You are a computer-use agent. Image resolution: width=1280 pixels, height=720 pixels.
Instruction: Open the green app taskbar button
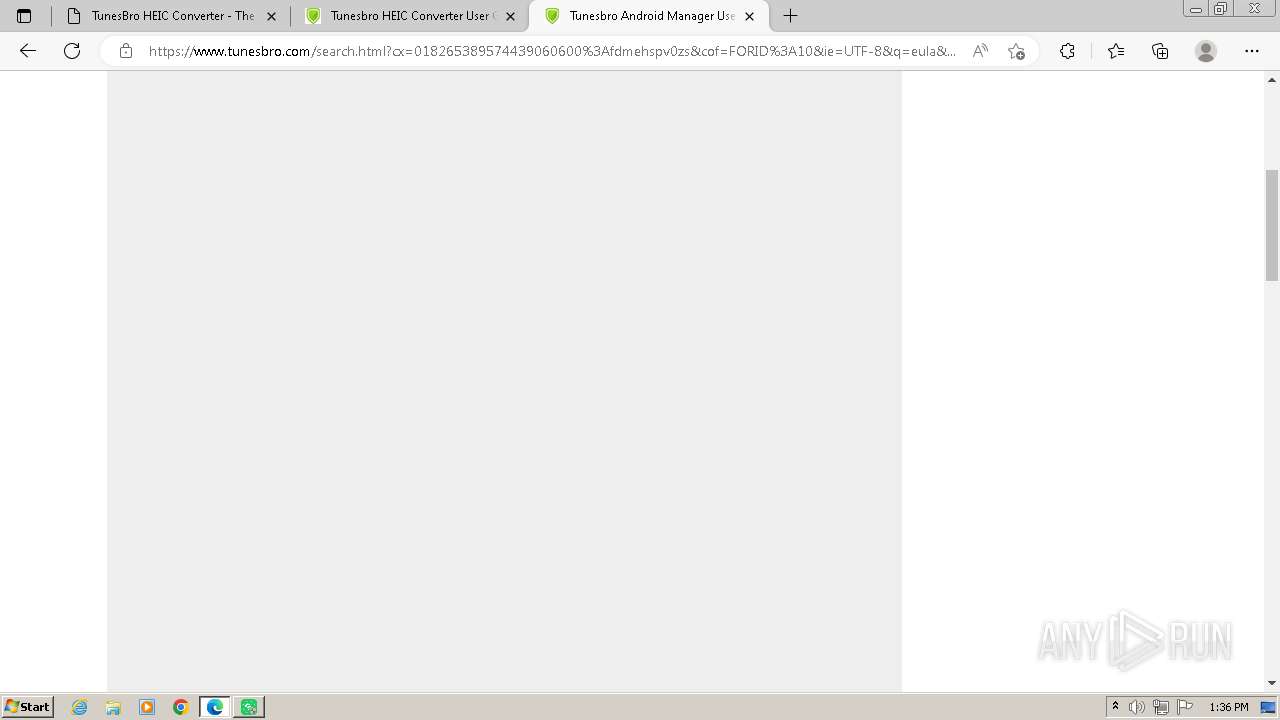coord(249,707)
